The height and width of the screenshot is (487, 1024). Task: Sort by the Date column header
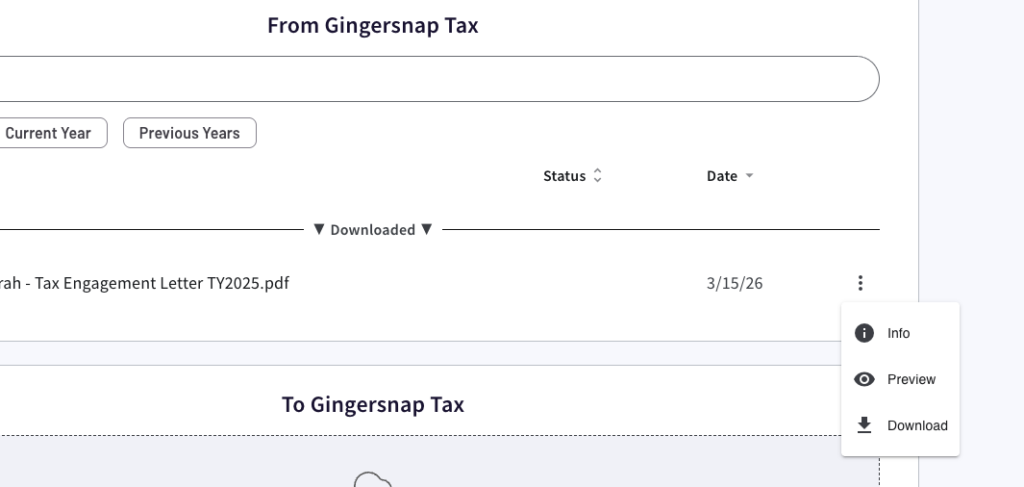point(721,176)
